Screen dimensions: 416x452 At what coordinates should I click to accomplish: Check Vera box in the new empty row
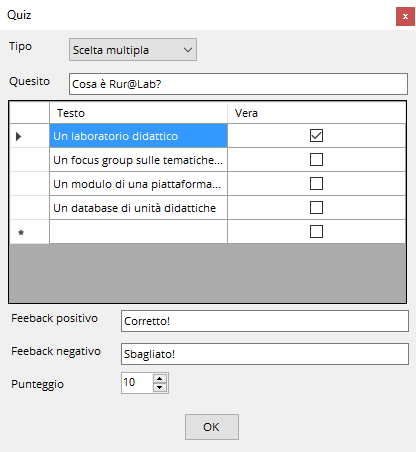pyautogui.click(x=316, y=232)
